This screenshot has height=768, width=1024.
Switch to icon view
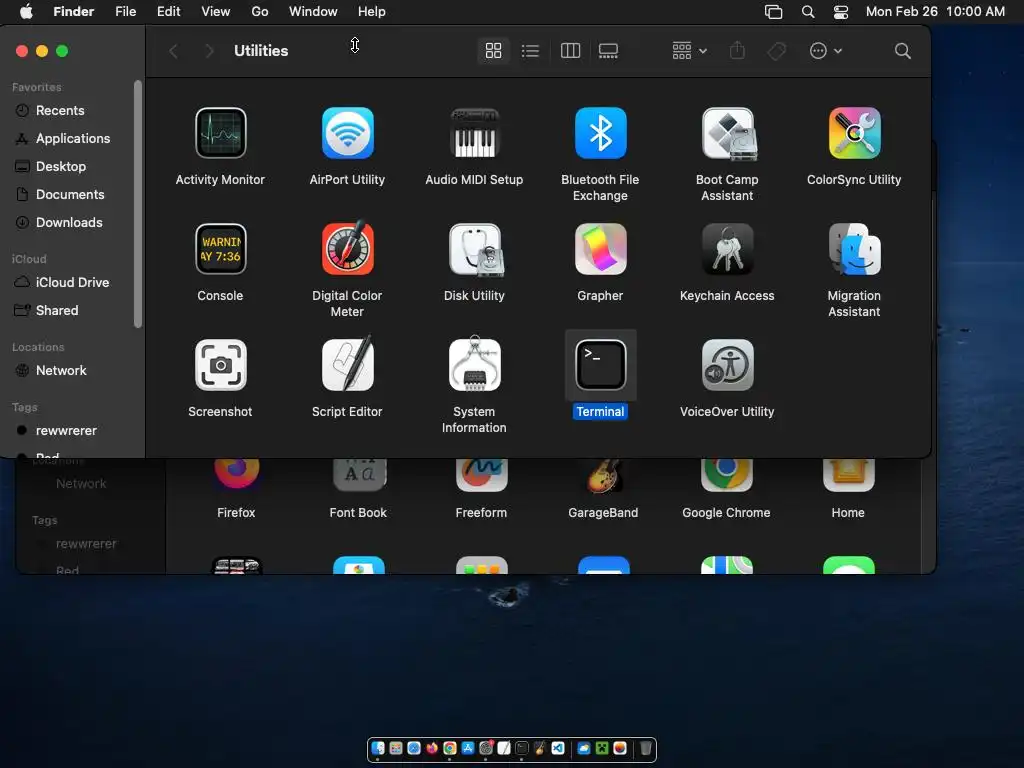[x=494, y=50]
